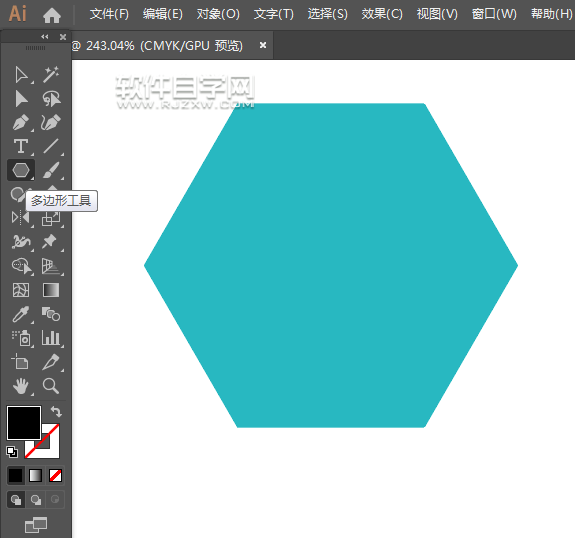Click the teal hexagon on canvas
The width and height of the screenshot is (575, 538).
tap(331, 266)
